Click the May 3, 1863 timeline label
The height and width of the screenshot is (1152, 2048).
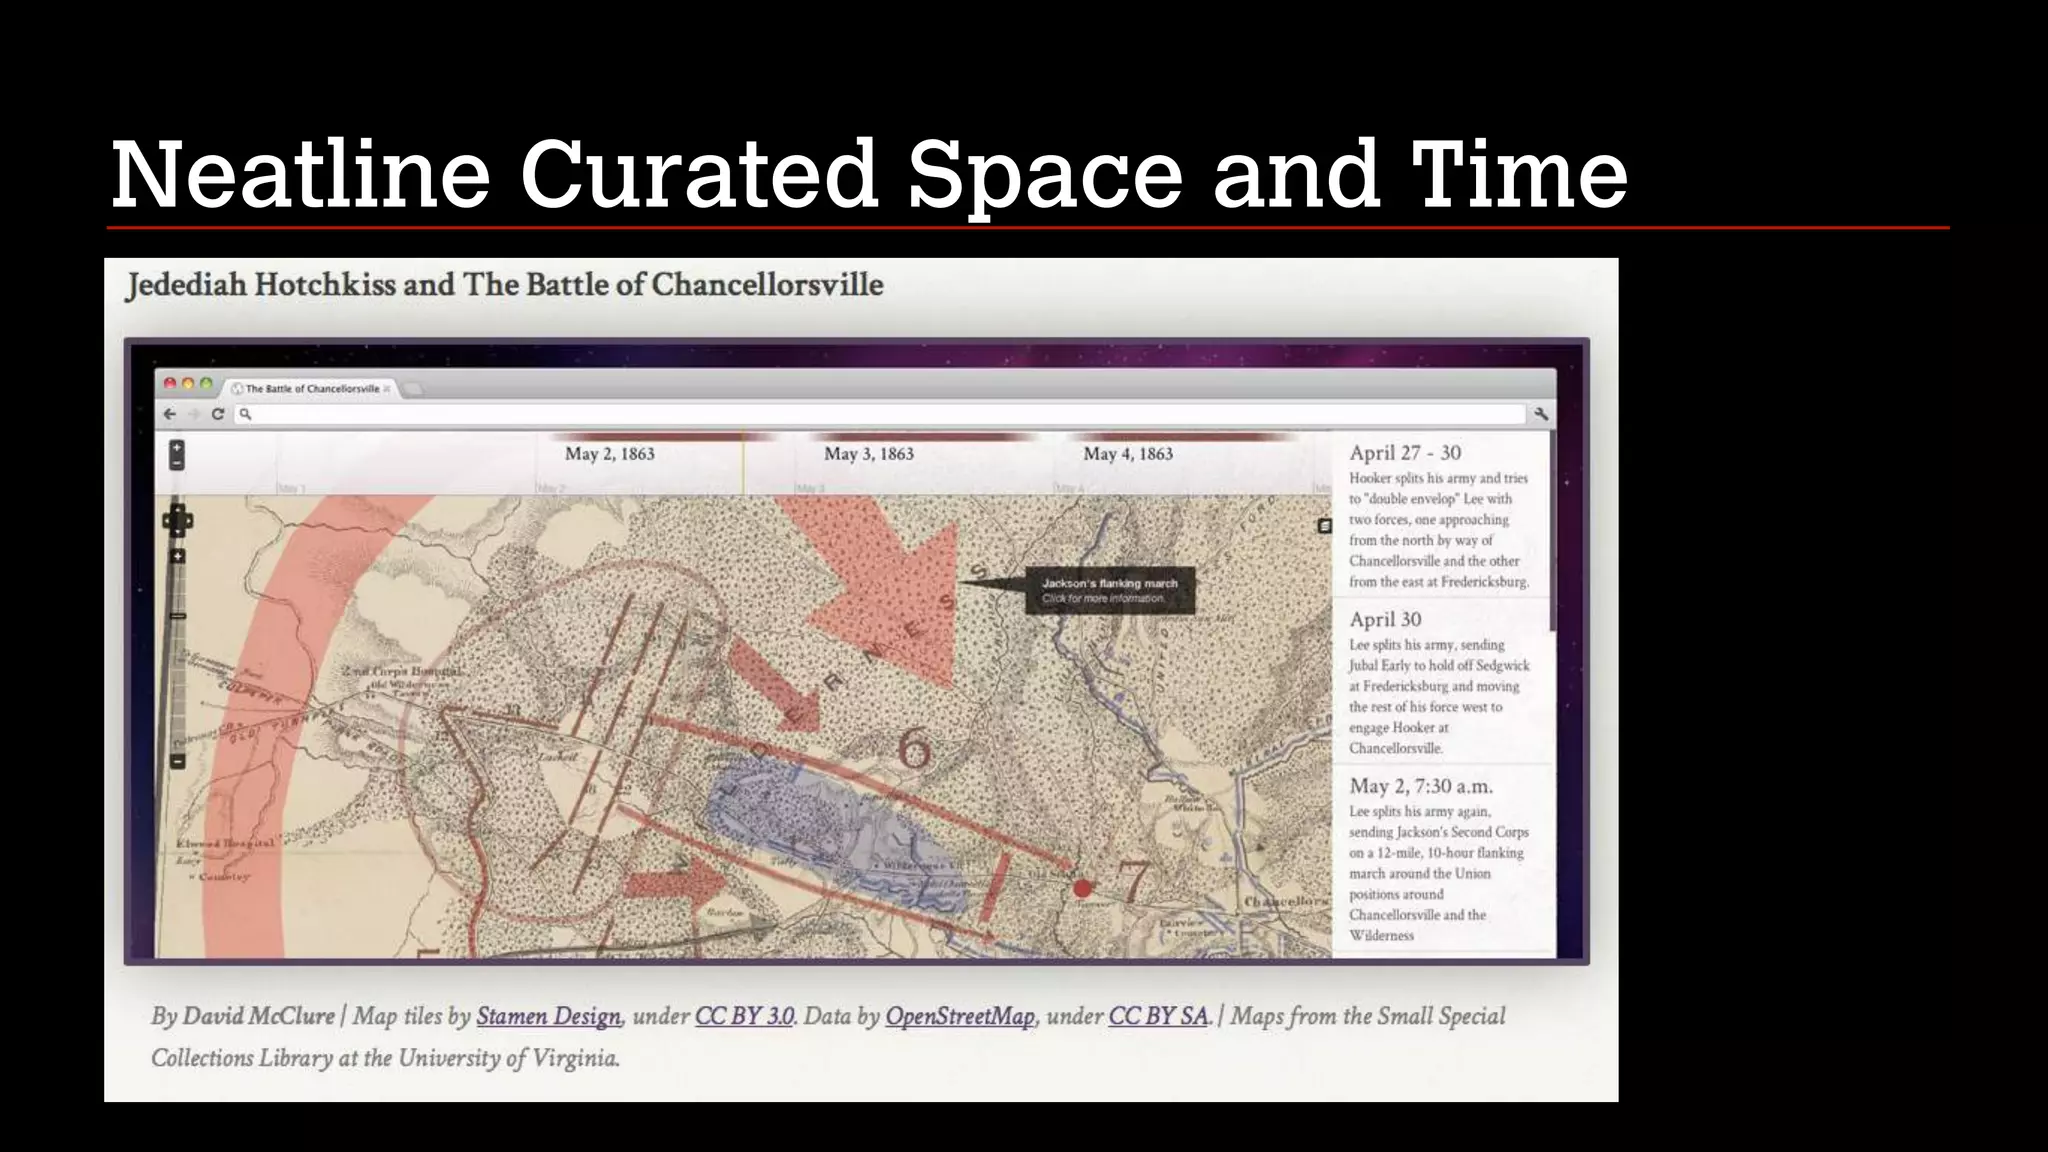coord(869,454)
